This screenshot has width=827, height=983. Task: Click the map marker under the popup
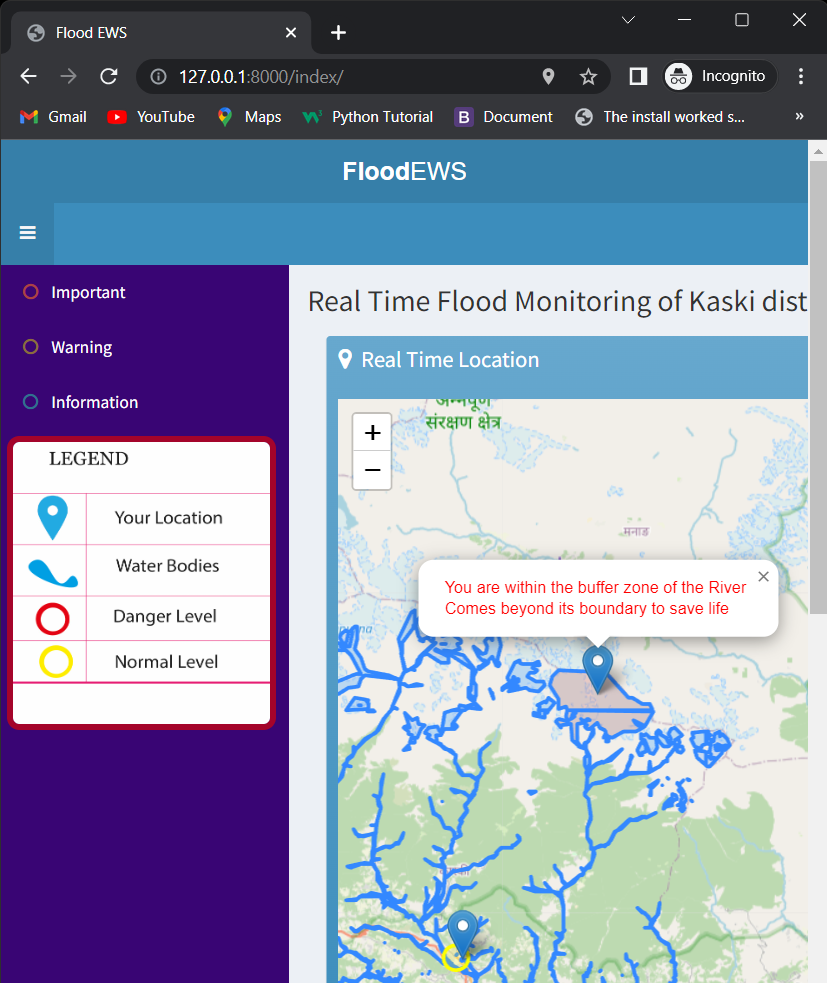click(x=598, y=670)
